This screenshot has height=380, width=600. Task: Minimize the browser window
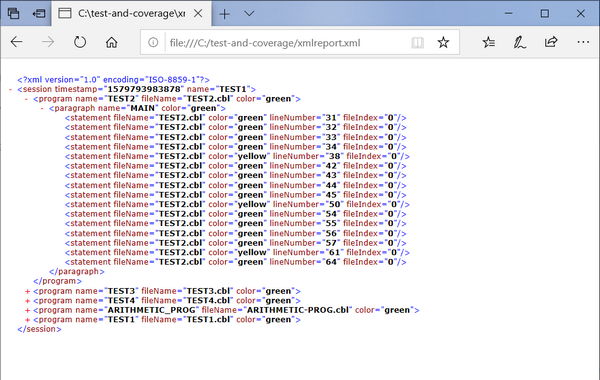coord(509,13)
